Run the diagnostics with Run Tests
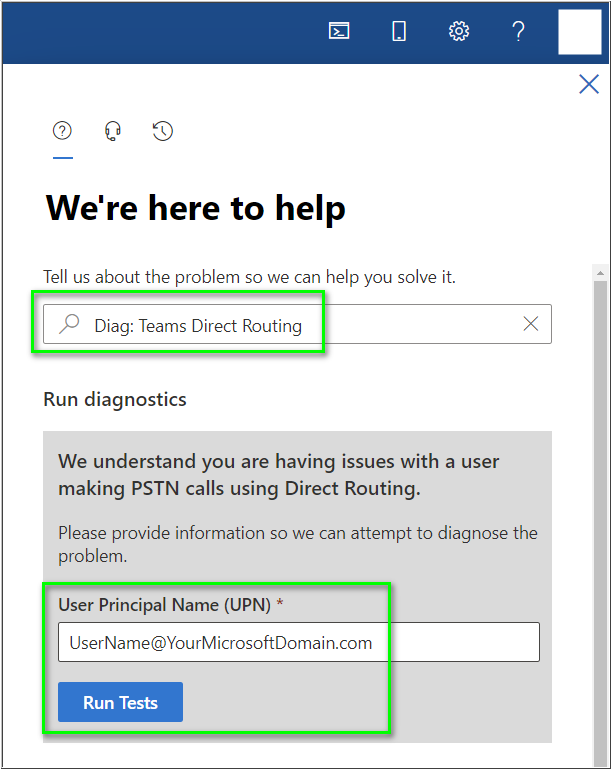611x769 pixels. tap(120, 702)
